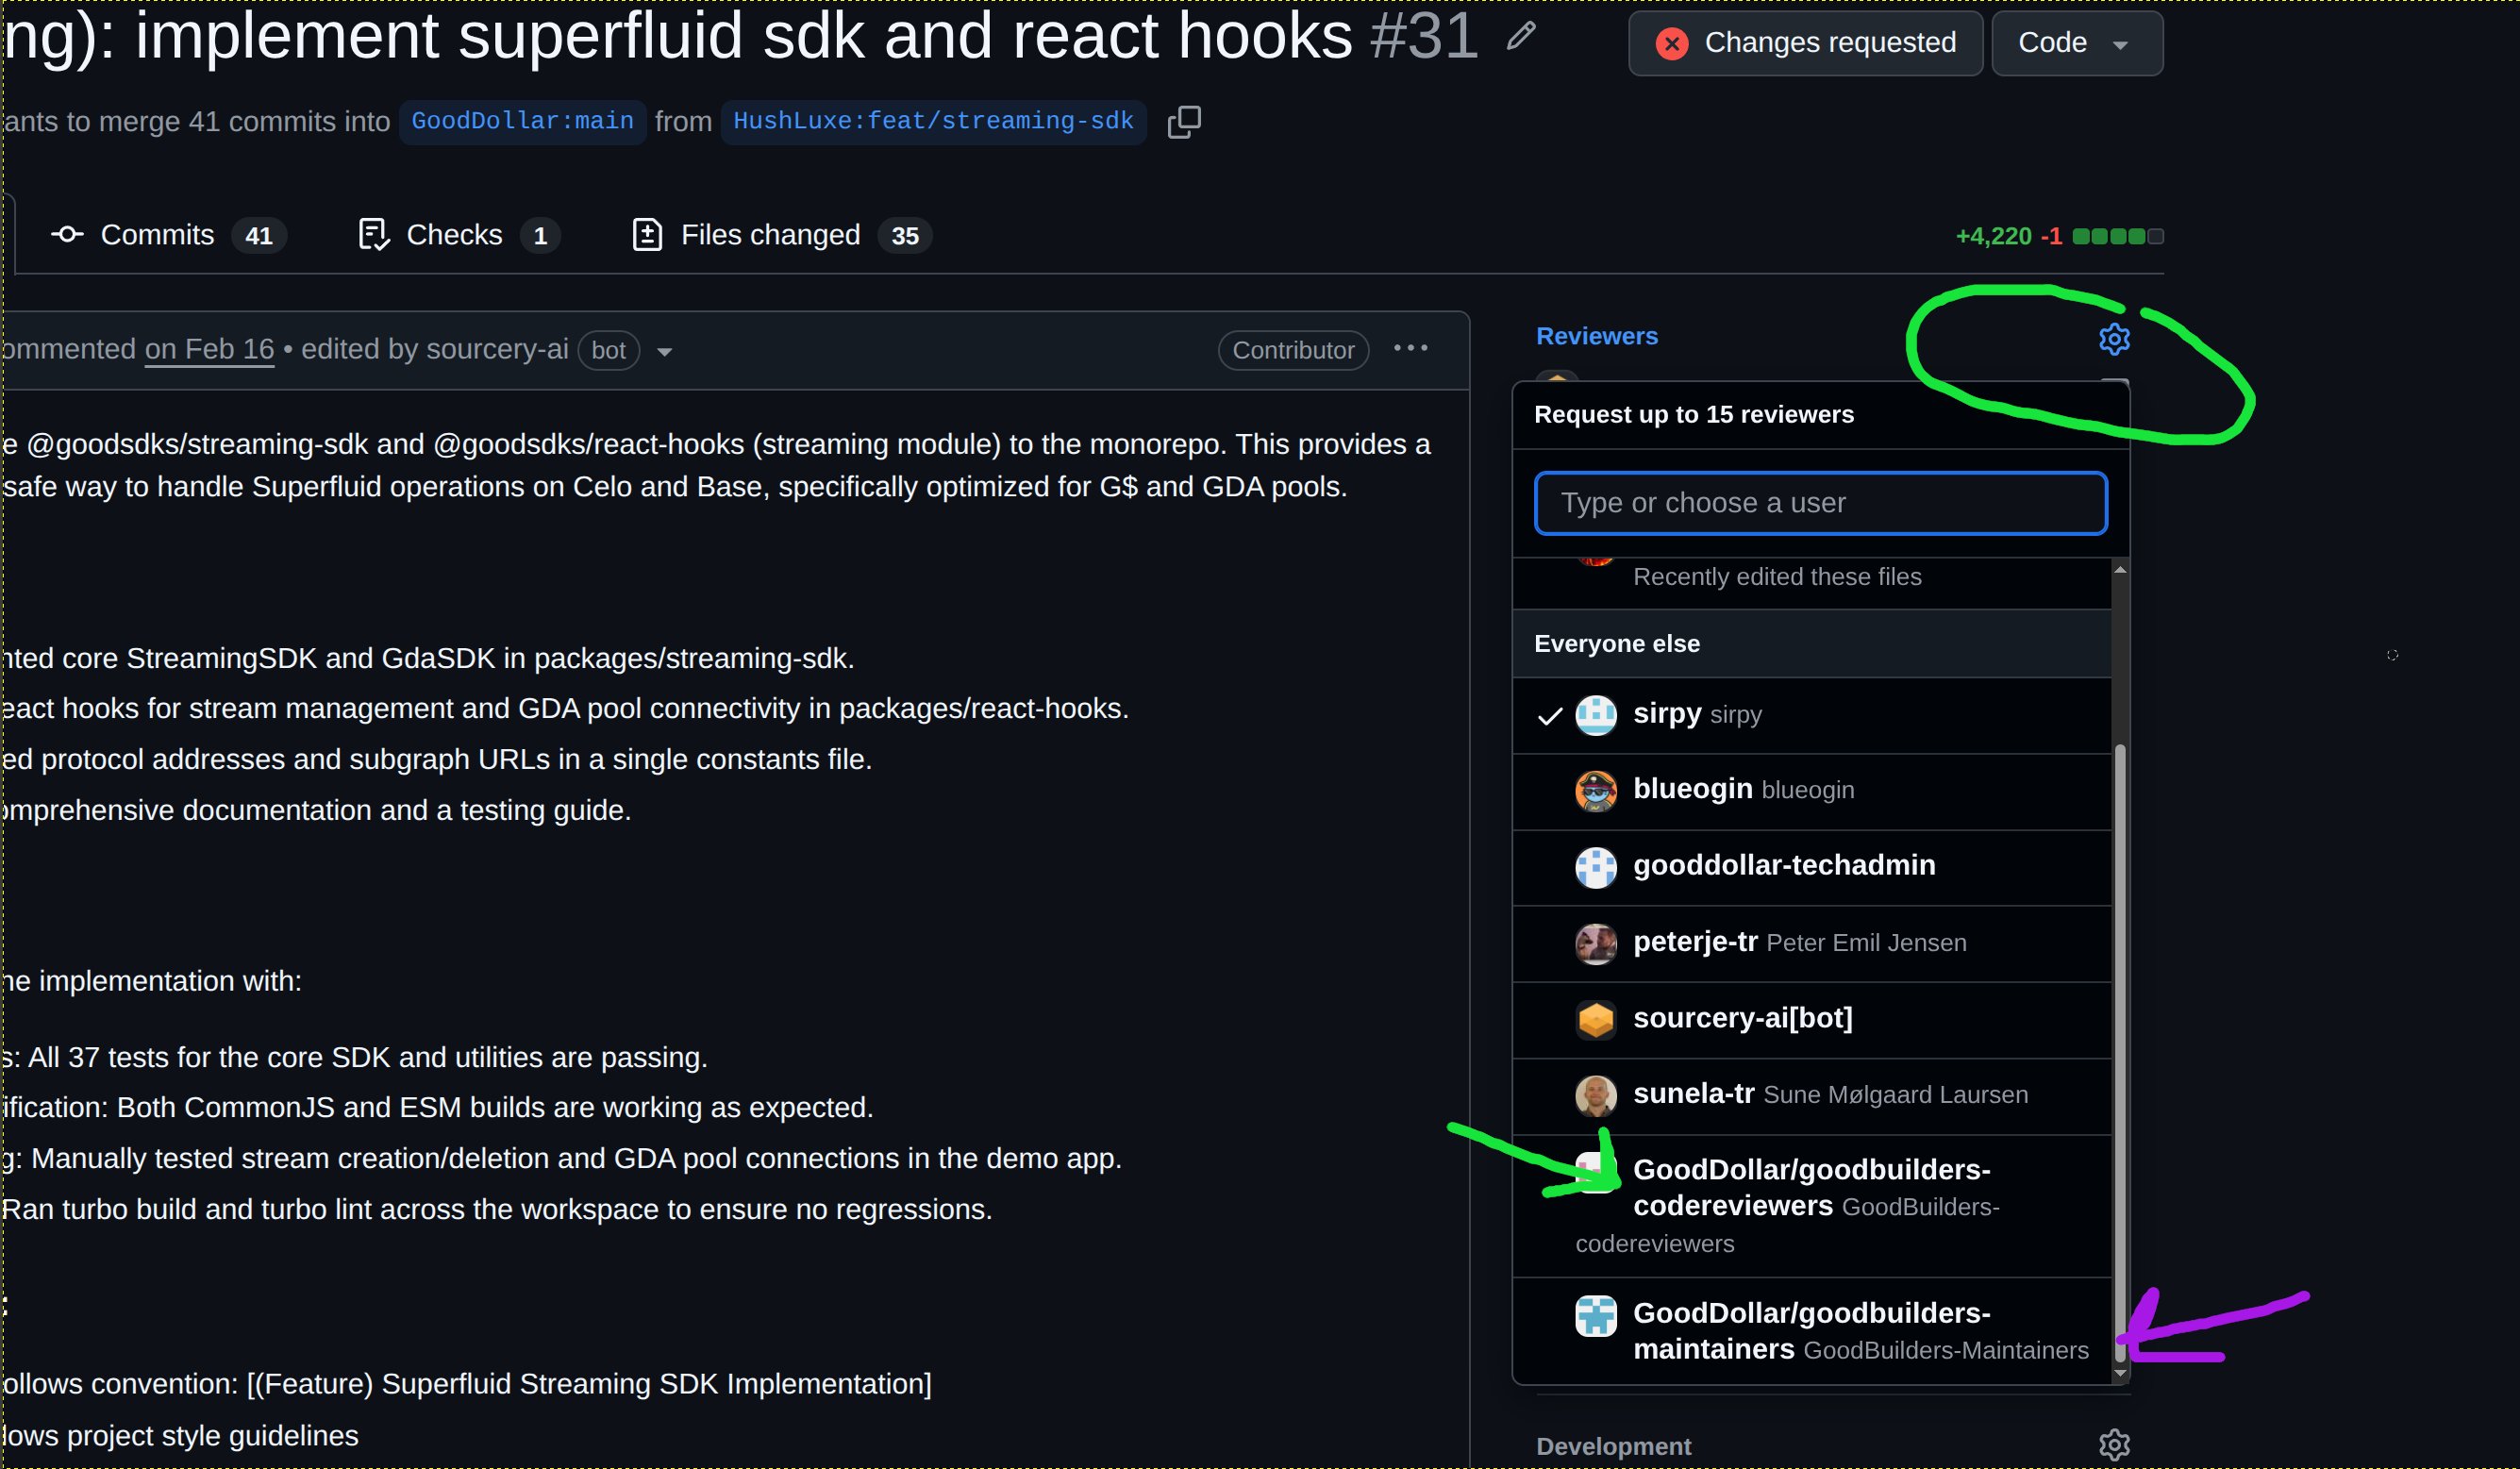Click the goodbuilders-maintainers team avatar
2520x1469 pixels.
[x=1595, y=1316]
